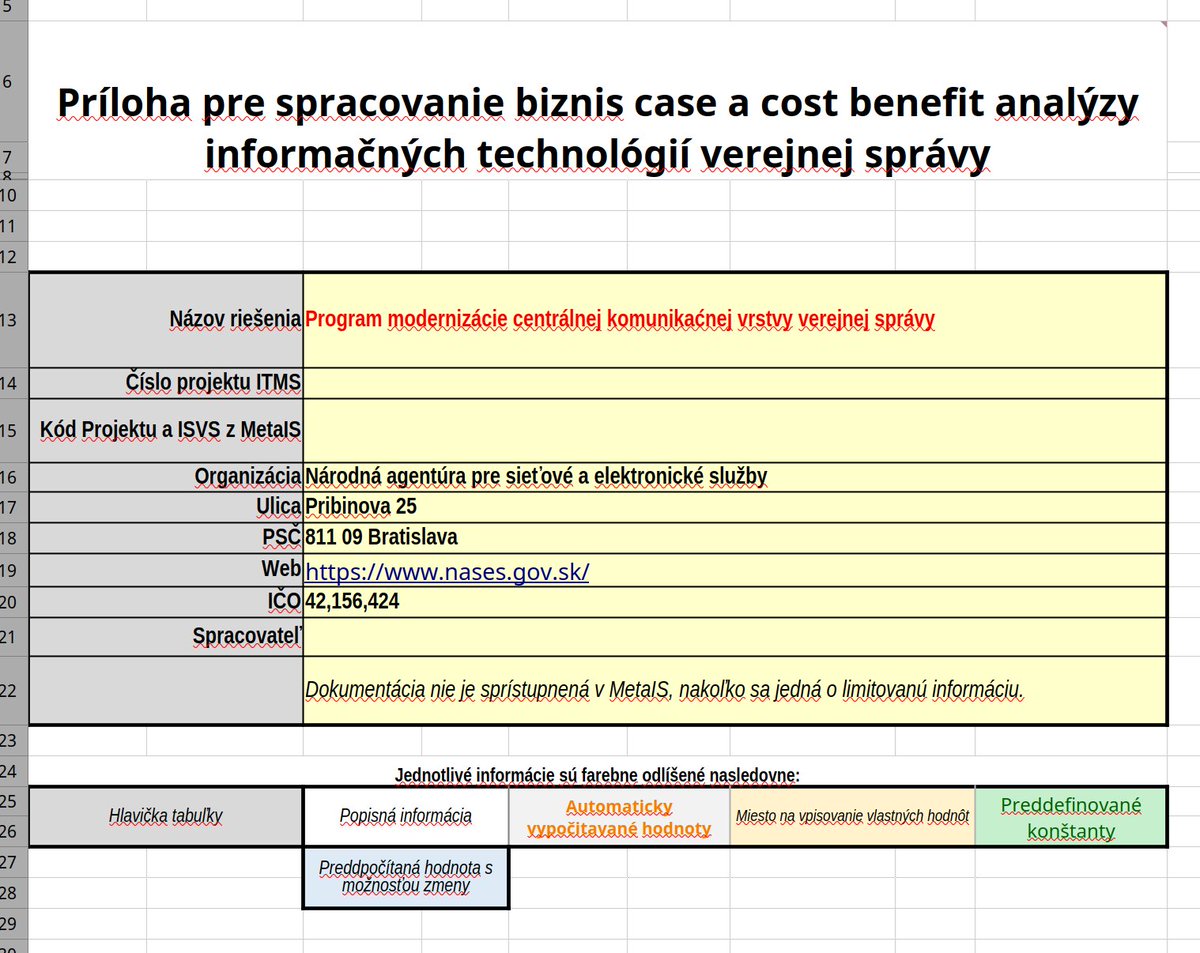Click the 'Spracovateľ' label cell
Viewport: 1200px width, 953px height.
click(x=166, y=637)
